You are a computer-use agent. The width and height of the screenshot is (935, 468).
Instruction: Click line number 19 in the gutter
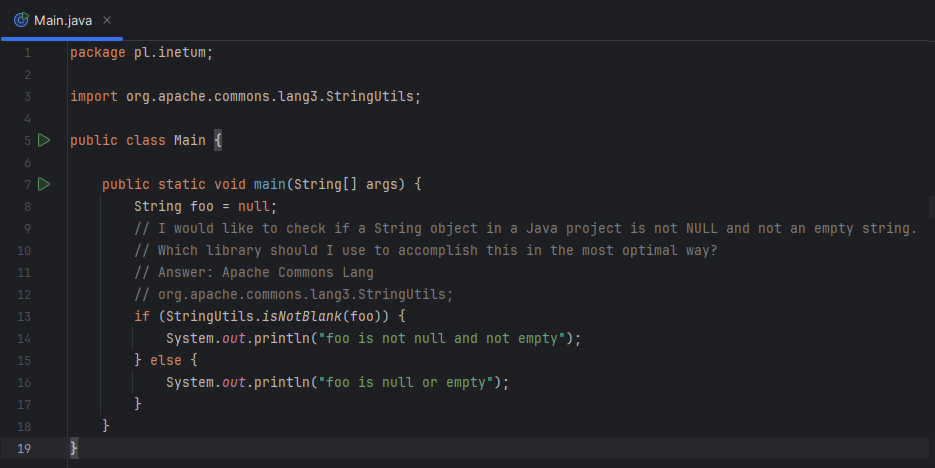24,448
